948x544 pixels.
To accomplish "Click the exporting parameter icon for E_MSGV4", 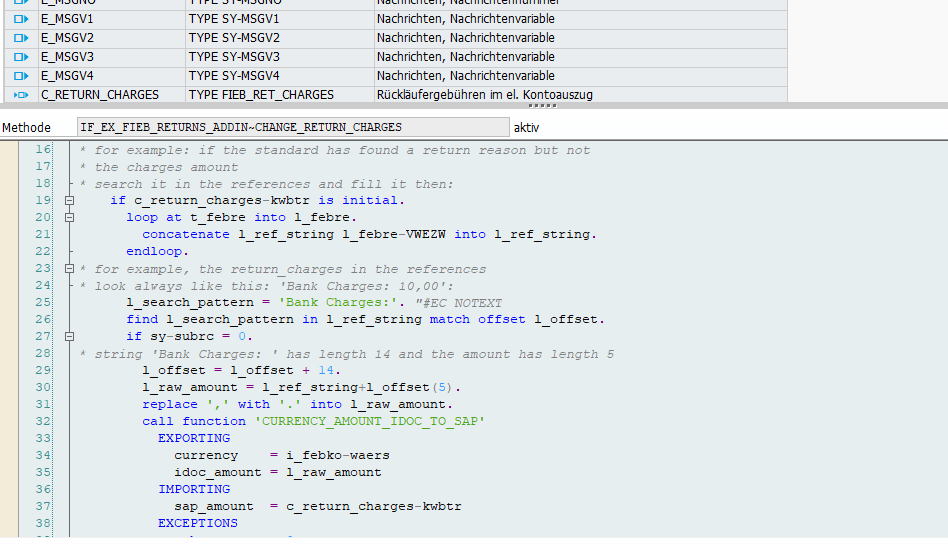I will 20,76.
